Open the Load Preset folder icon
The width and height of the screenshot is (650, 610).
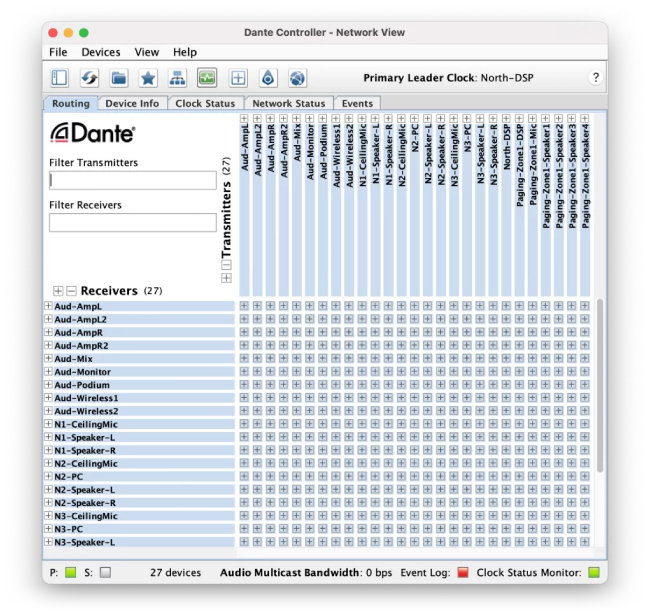119,78
